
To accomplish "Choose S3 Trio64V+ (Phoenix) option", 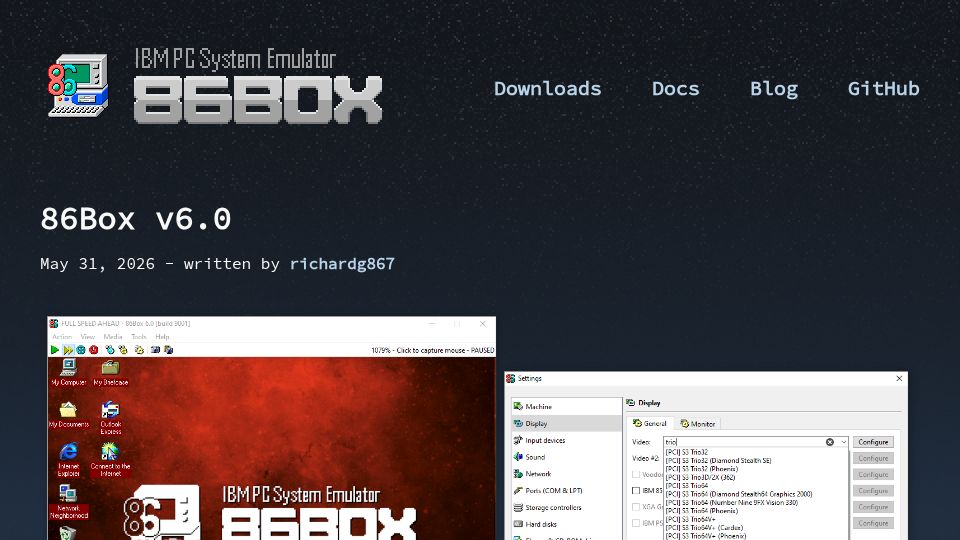I will (756, 536).
